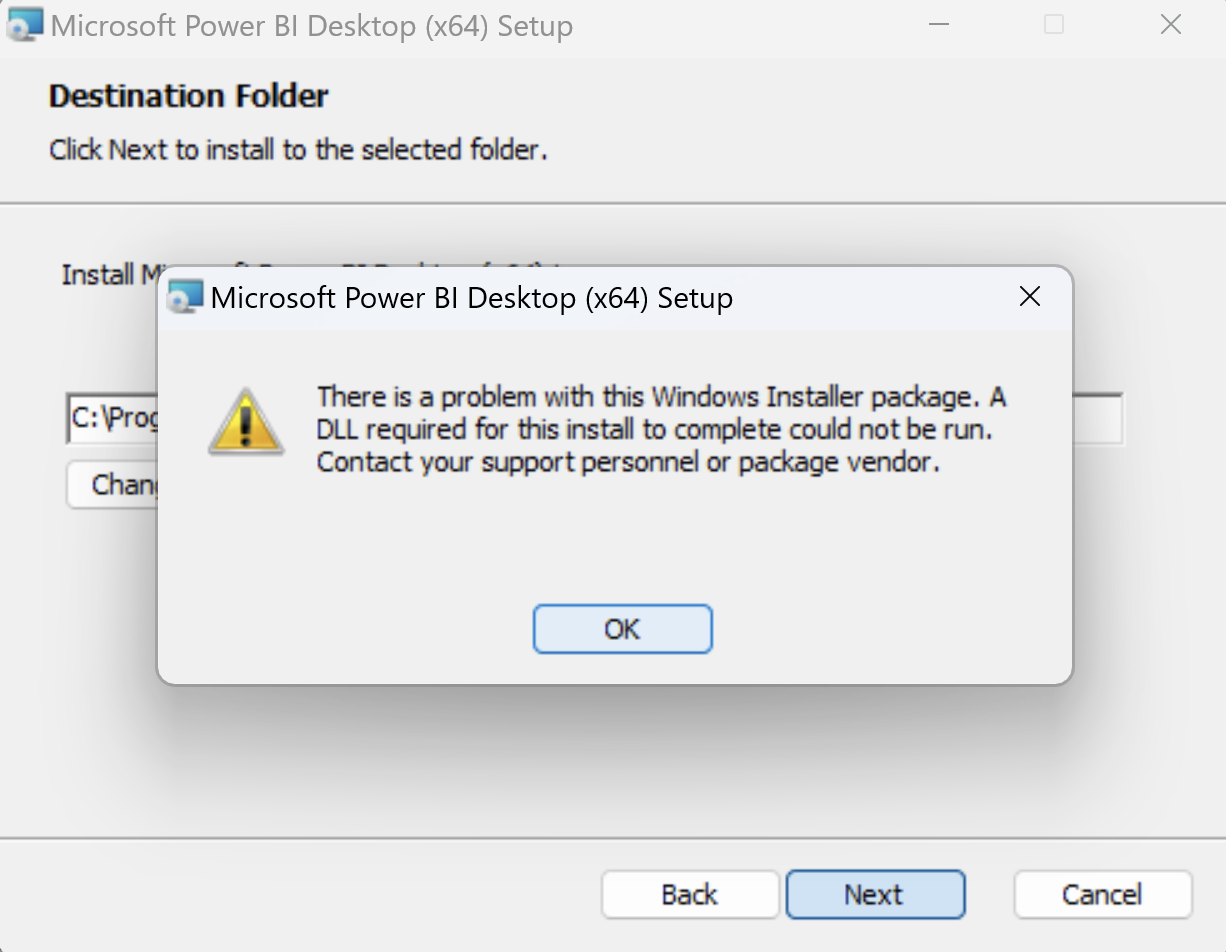Click OK to dismiss the error dialog
Screen dimensions: 1226x952
click(x=622, y=629)
